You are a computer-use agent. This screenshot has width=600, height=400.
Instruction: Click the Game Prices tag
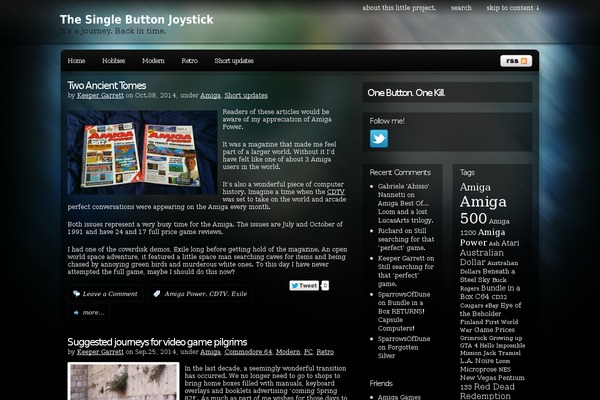[x=494, y=330]
